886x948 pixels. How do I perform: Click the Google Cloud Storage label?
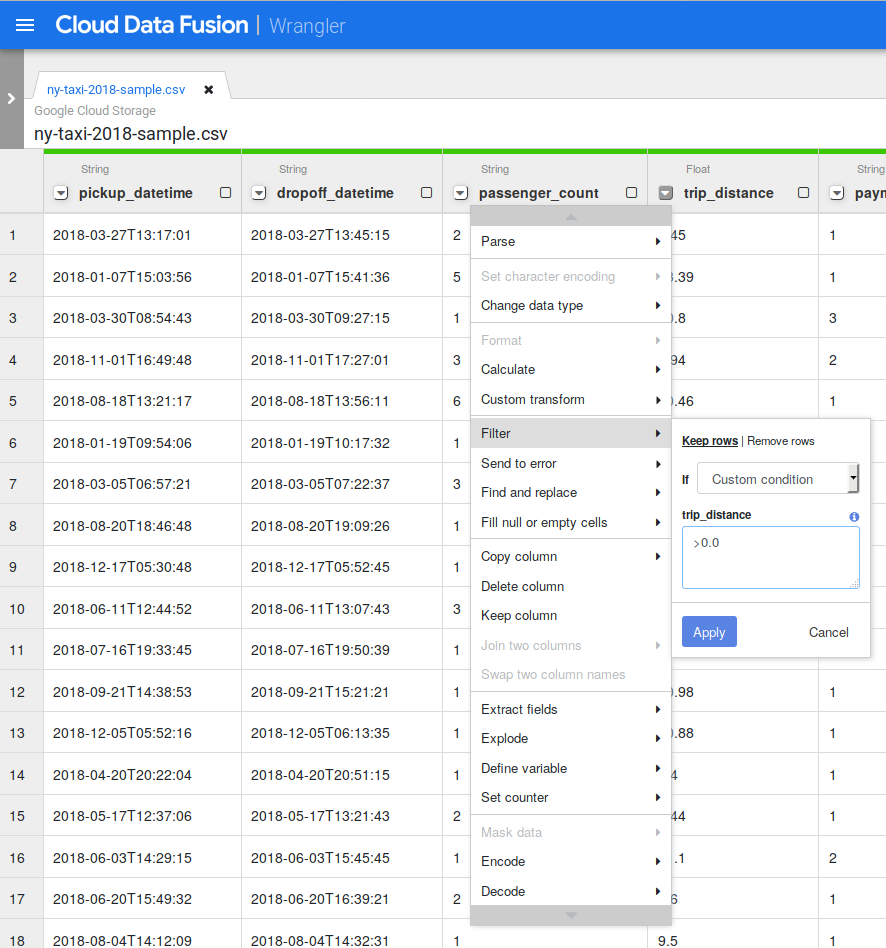(95, 111)
